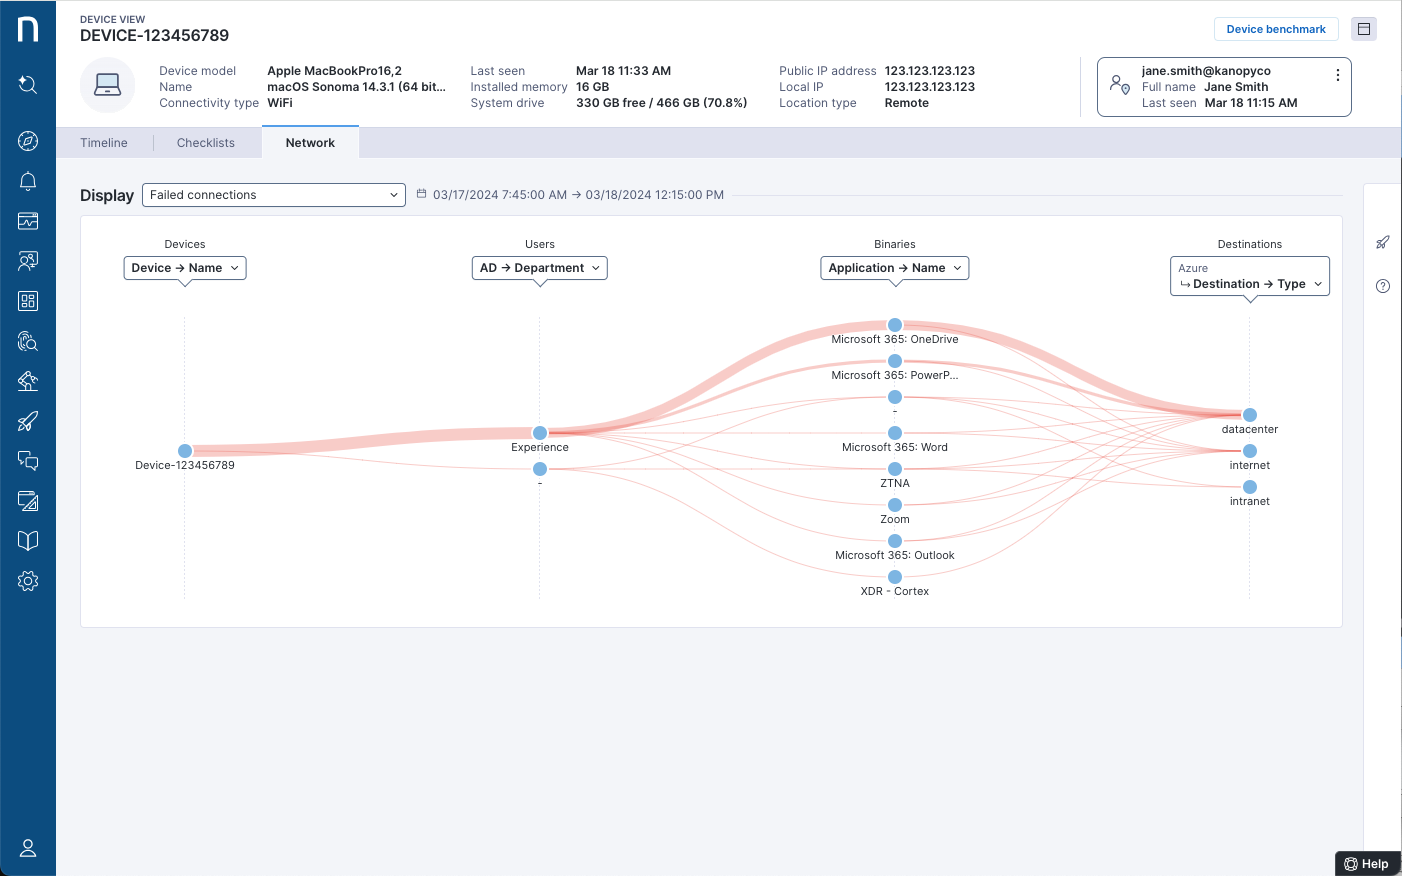Open the settings gear in sidebar
The image size is (1402, 876).
pos(28,581)
